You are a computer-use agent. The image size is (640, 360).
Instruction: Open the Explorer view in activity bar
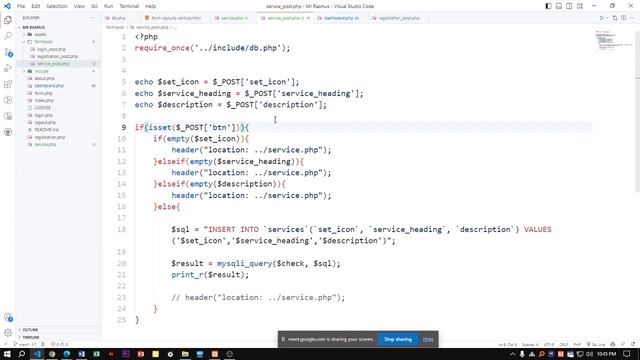[8, 20]
